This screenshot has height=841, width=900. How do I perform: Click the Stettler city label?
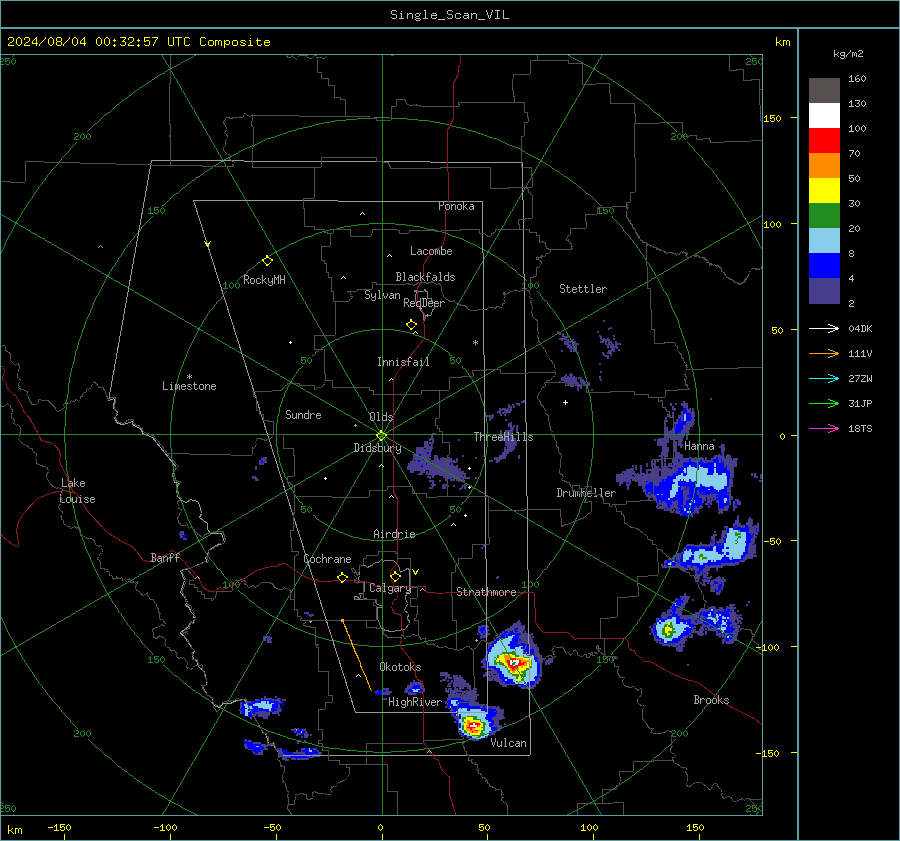[583, 289]
